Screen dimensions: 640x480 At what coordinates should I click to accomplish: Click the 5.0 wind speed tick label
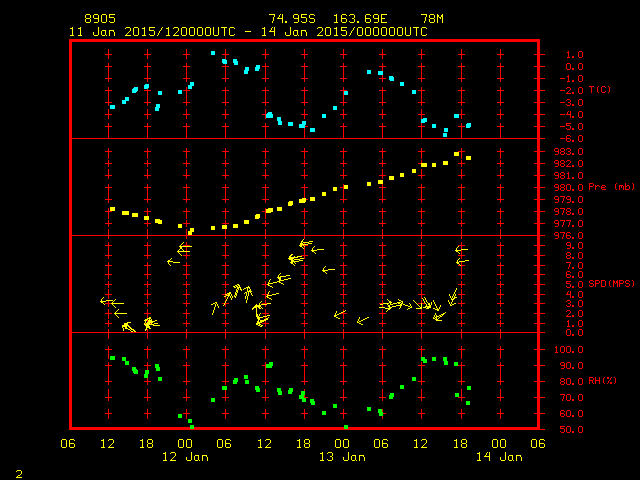coord(574,285)
